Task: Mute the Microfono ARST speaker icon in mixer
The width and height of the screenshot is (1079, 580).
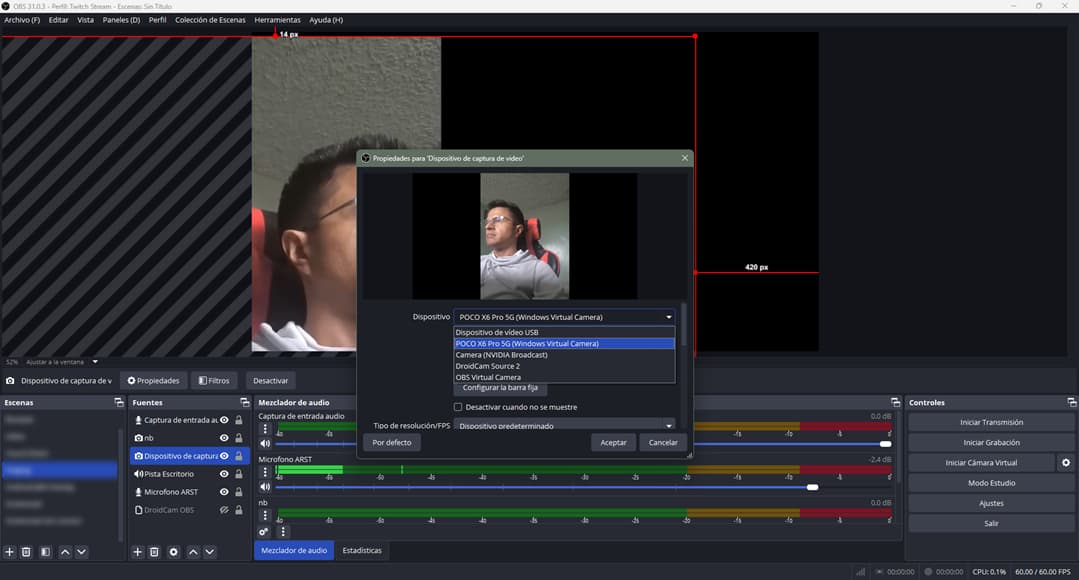Action: coord(265,487)
